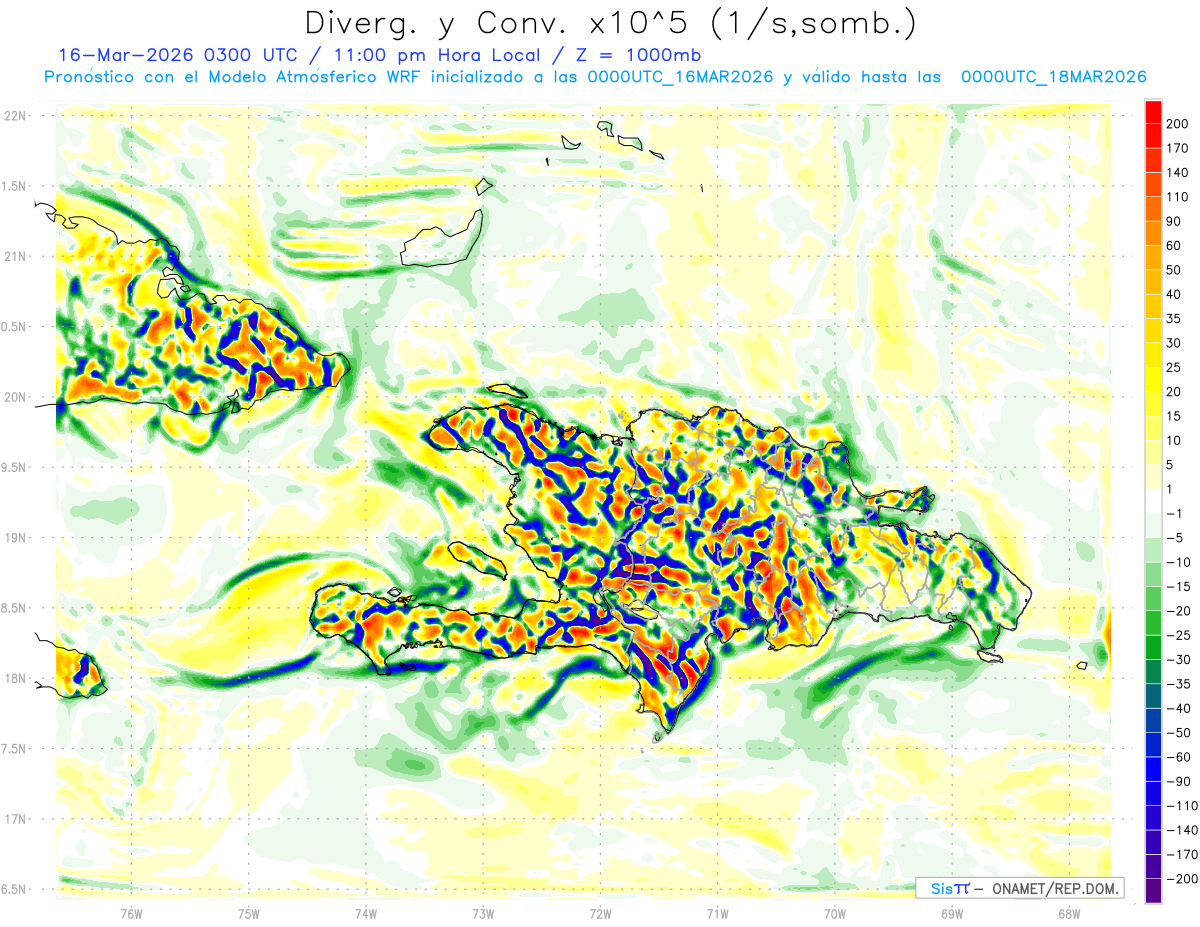
Task: Click the 'ONAMET/REP.DOM.' credit label
Action: coord(1054,888)
